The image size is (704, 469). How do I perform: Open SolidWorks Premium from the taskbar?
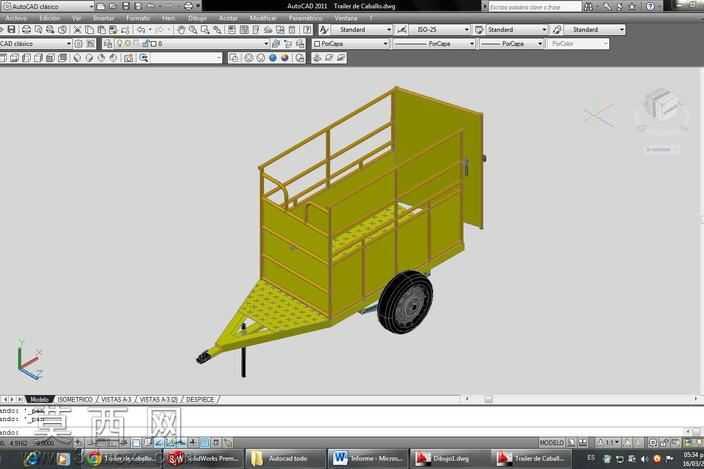point(203,459)
